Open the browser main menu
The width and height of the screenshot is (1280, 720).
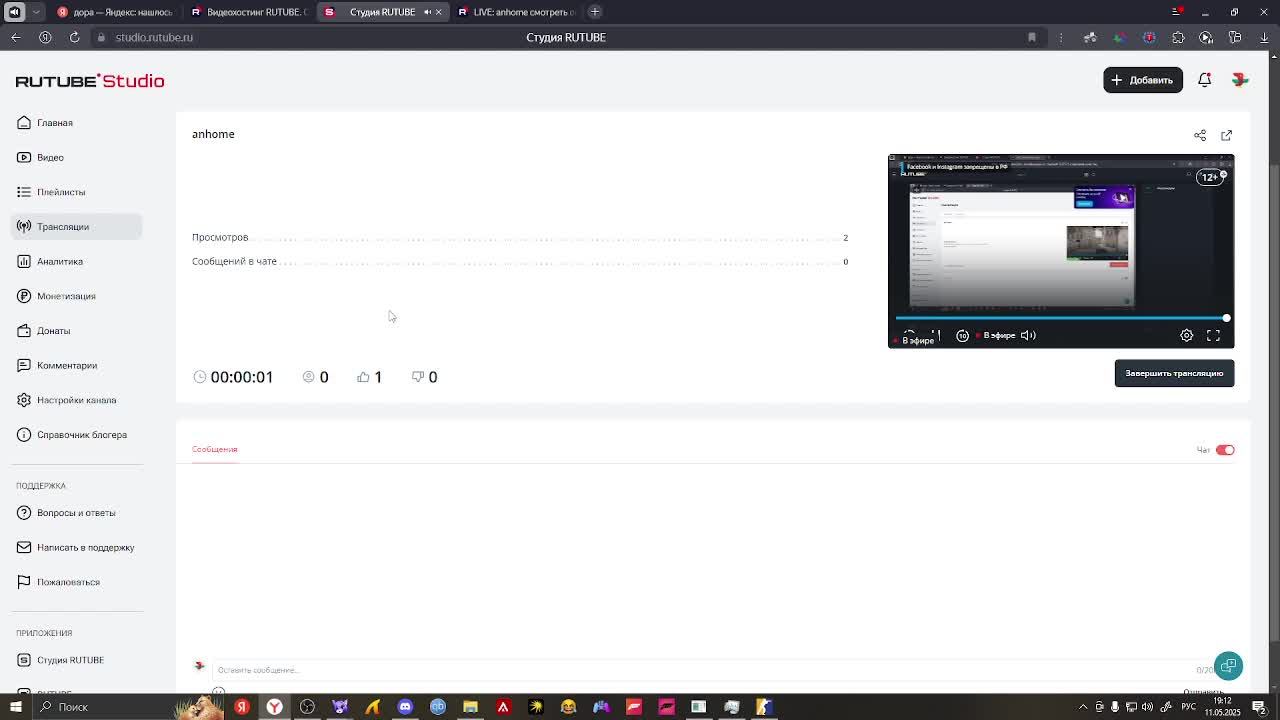pos(1176,12)
